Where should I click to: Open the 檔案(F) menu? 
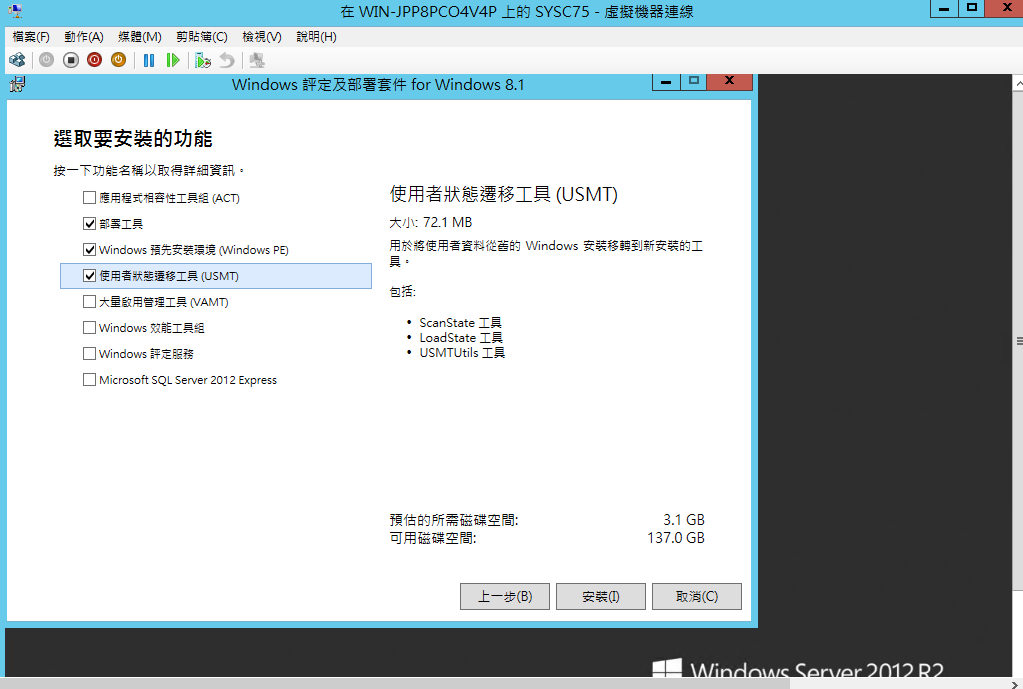(31, 37)
